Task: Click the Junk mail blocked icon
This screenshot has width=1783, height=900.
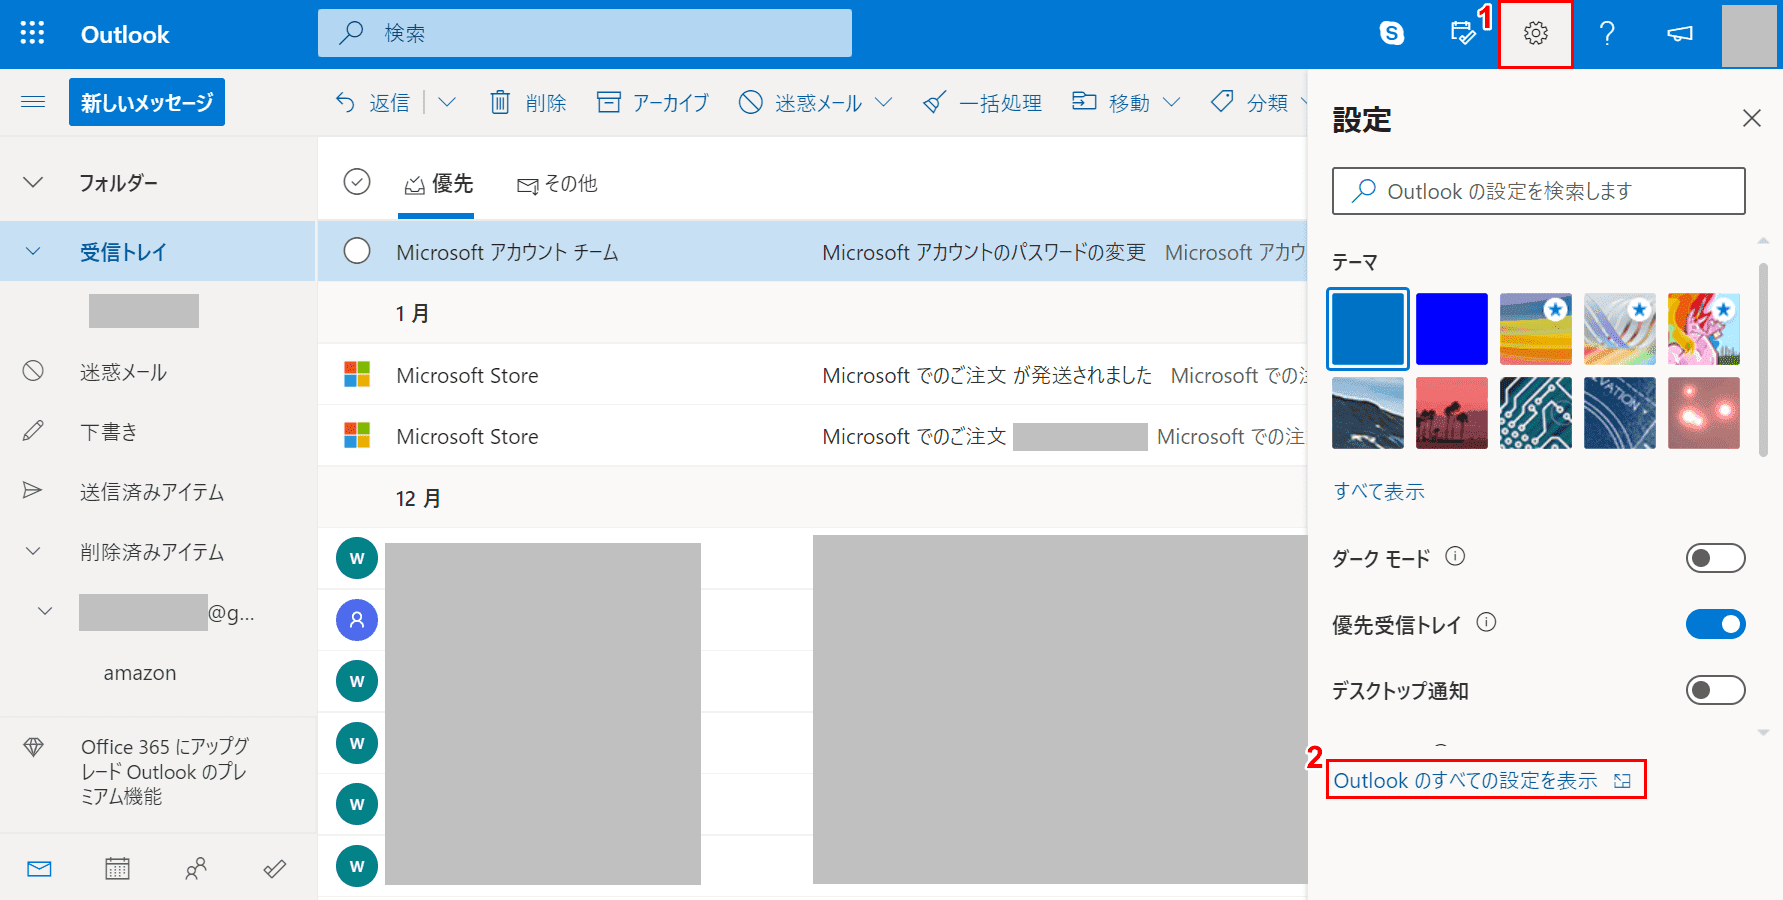Action: (750, 101)
